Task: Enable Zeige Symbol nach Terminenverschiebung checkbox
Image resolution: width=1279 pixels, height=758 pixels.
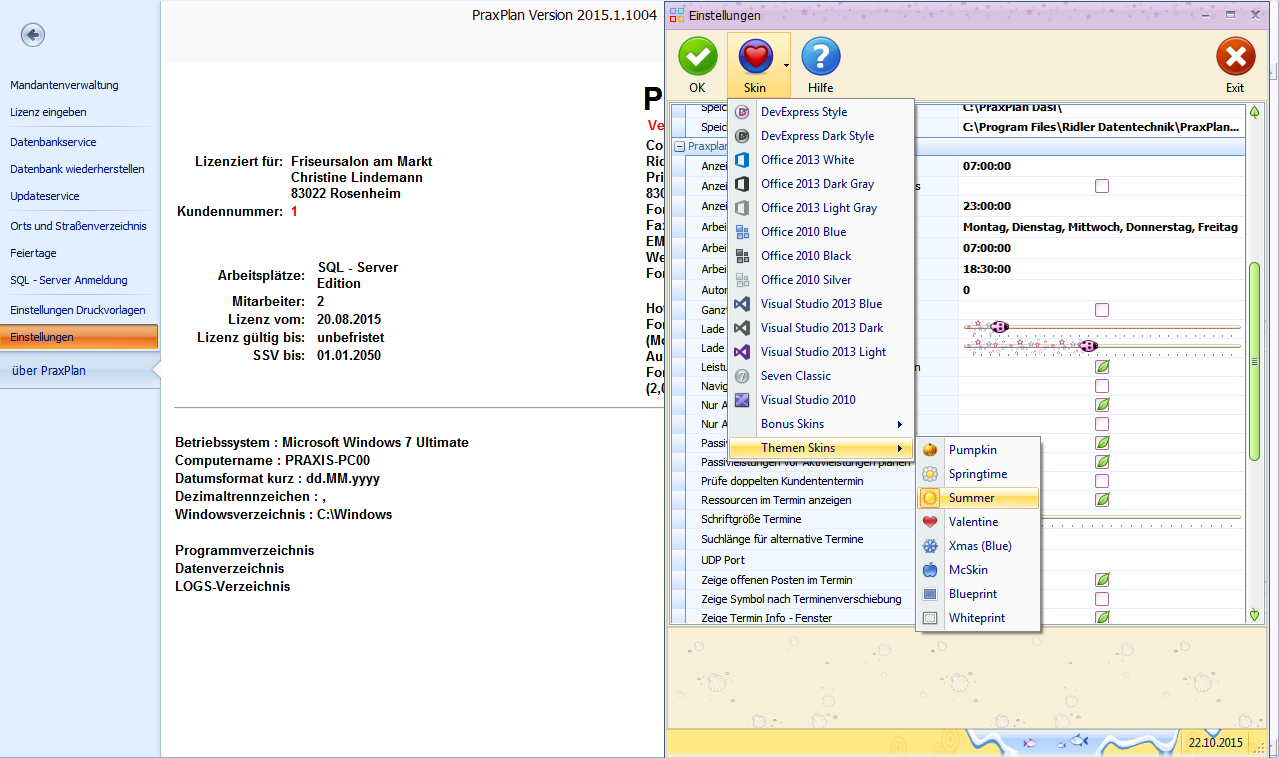Action: point(1102,599)
